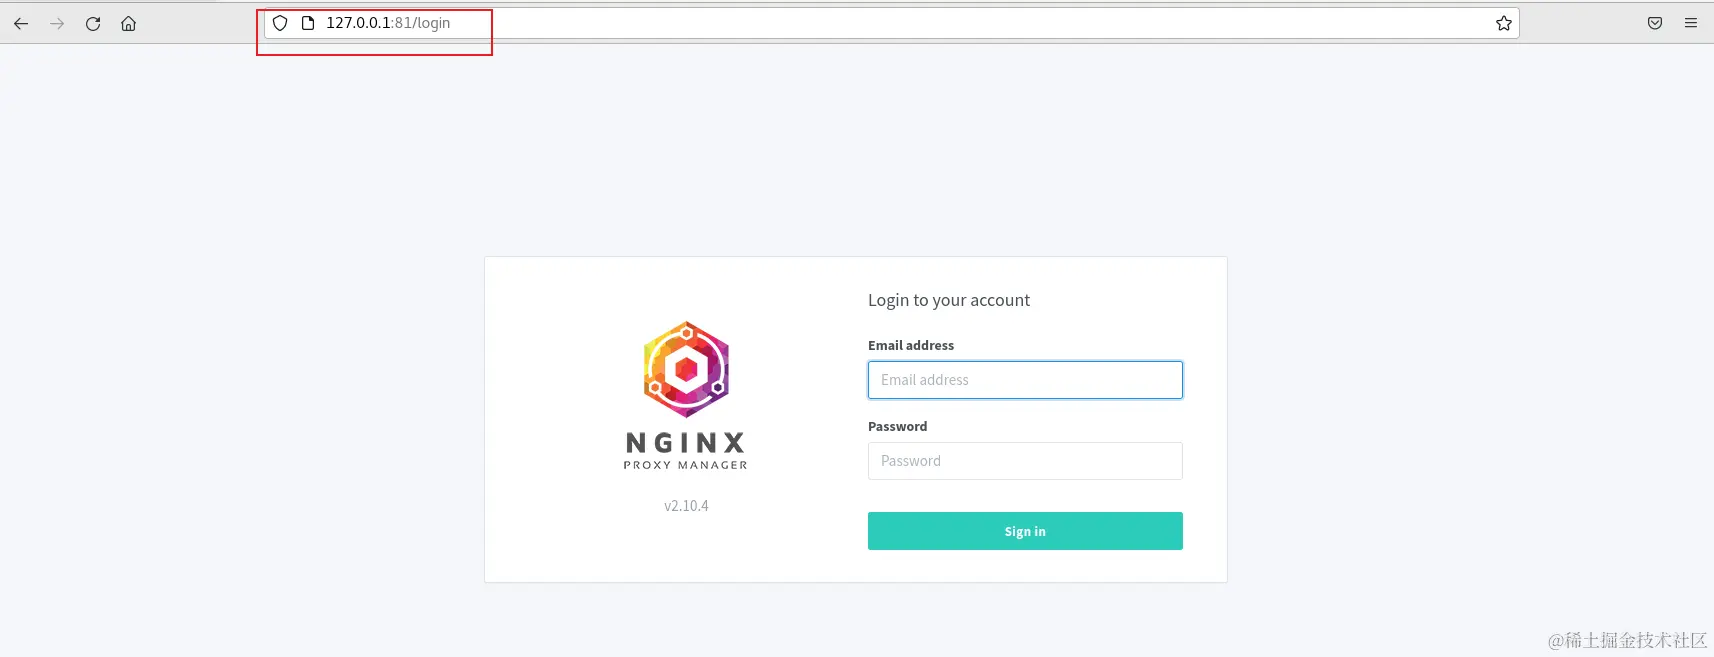1714x657 pixels.
Task: Bookmark this page with the star
Action: click(1503, 23)
